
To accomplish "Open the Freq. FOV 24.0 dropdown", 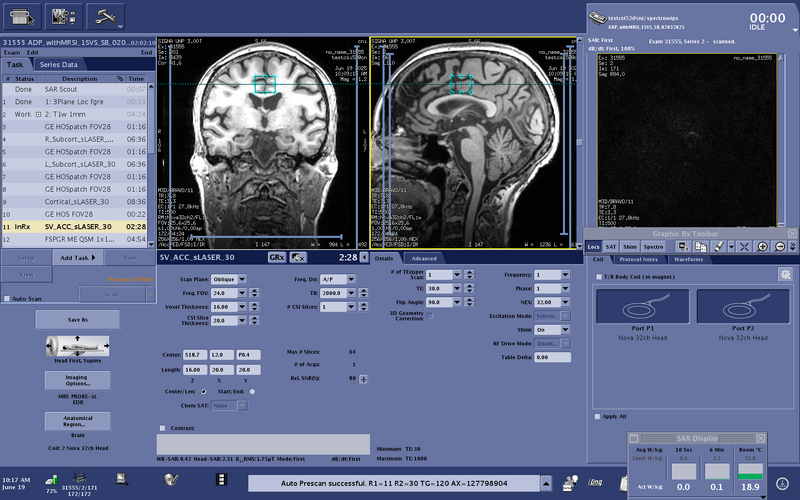I will click(242, 293).
